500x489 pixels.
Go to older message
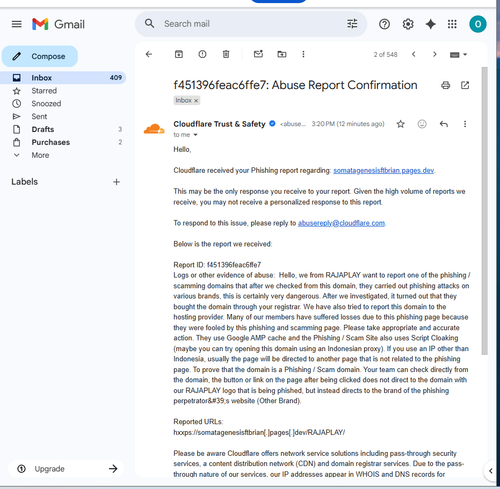(434, 54)
